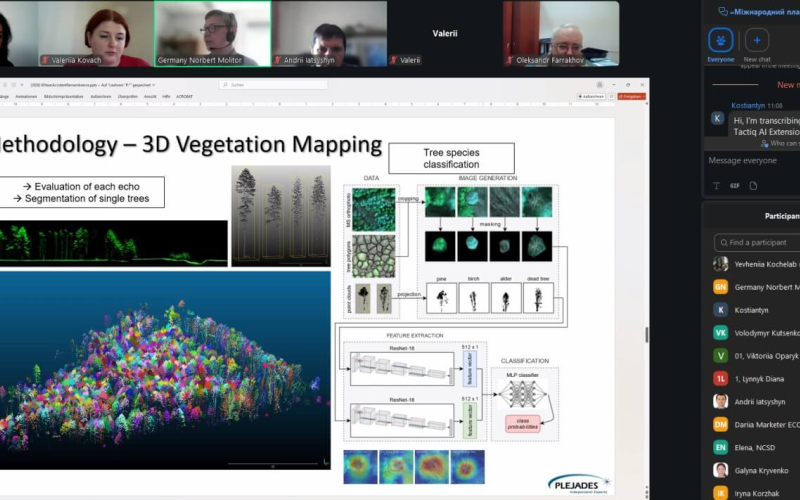Screen dimensions: 800x500
Task: Click participant name Iryna Korzhak
Action: pos(757,493)
